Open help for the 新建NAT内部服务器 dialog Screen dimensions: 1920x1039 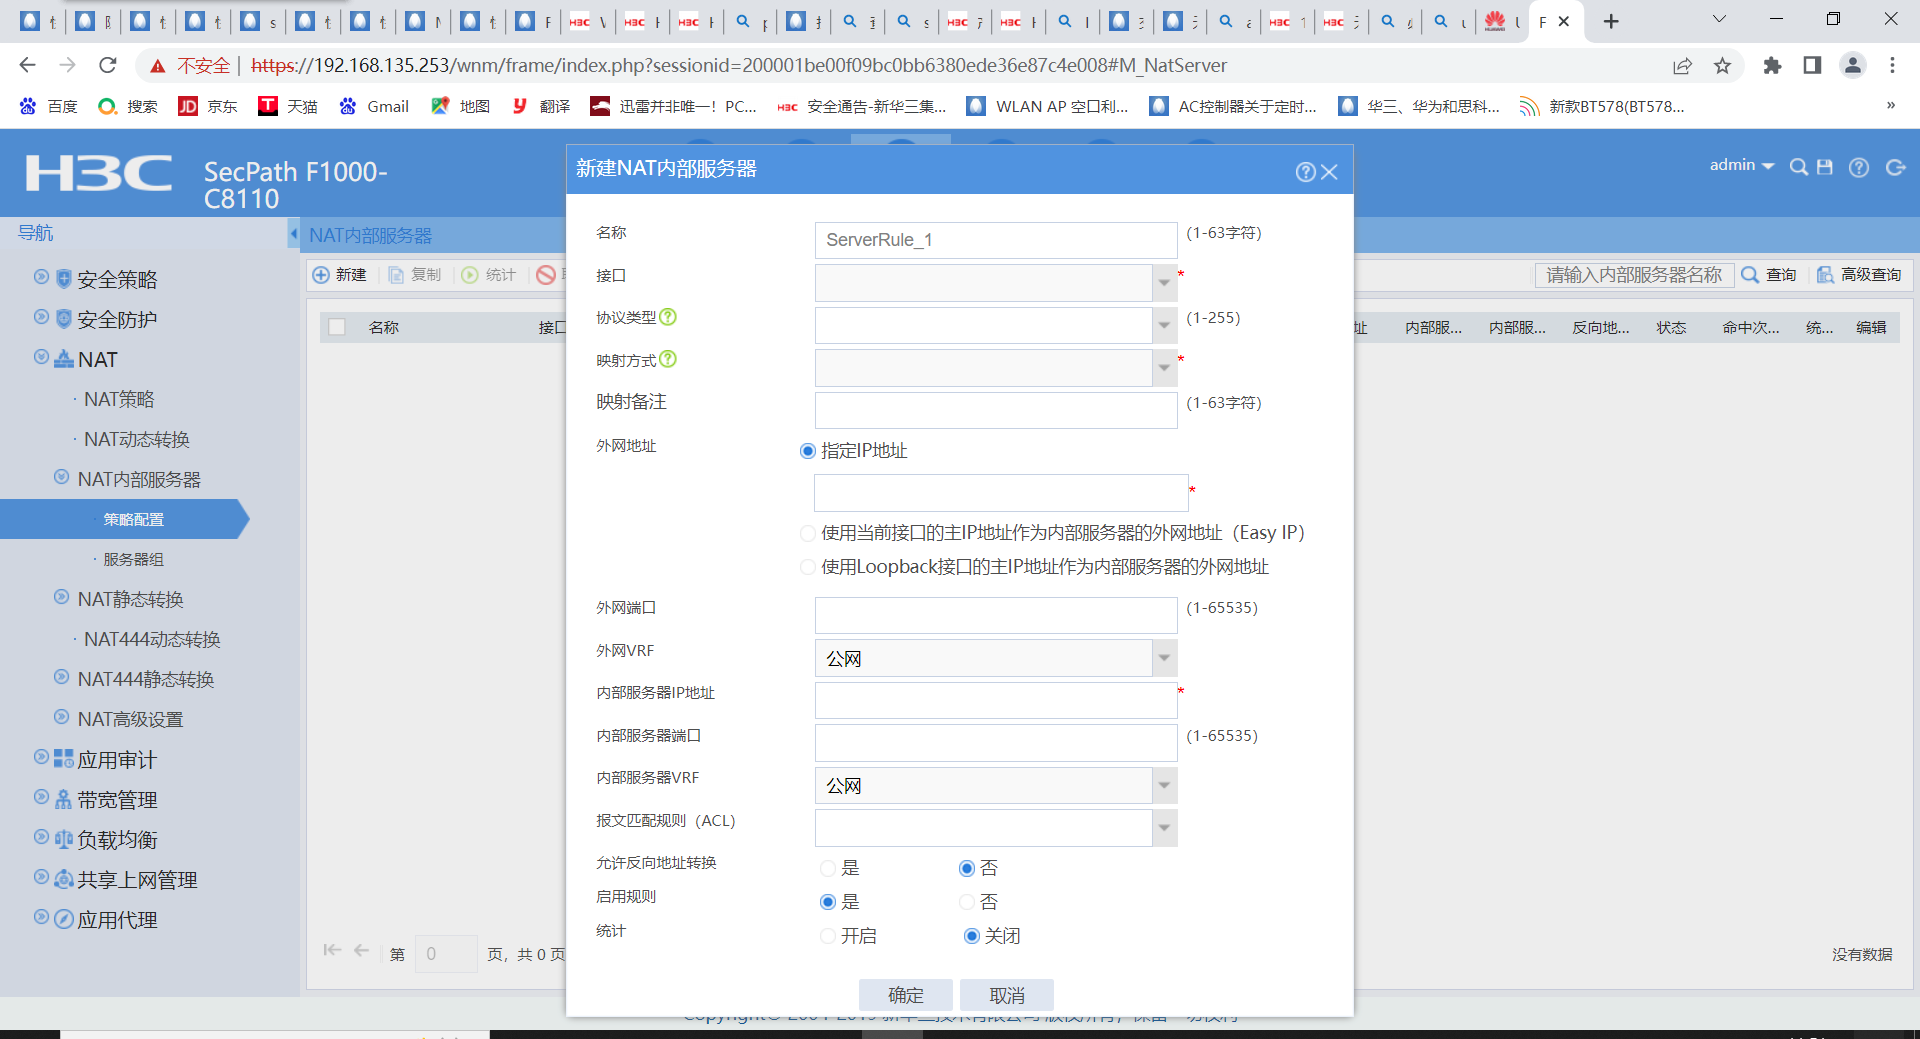(1305, 172)
